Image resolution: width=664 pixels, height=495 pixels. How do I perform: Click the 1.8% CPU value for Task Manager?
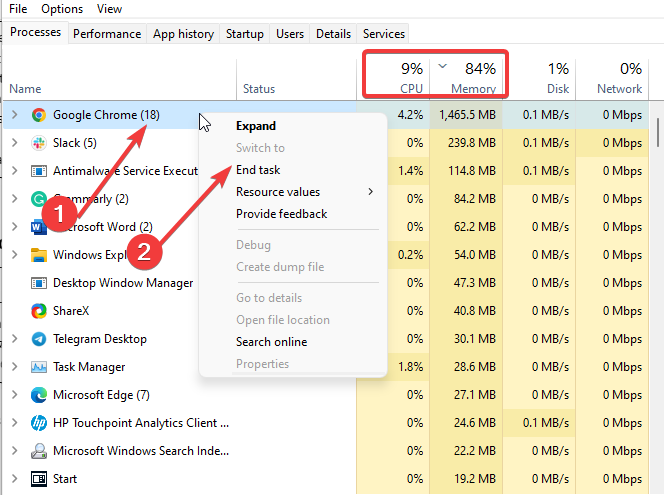[410, 367]
